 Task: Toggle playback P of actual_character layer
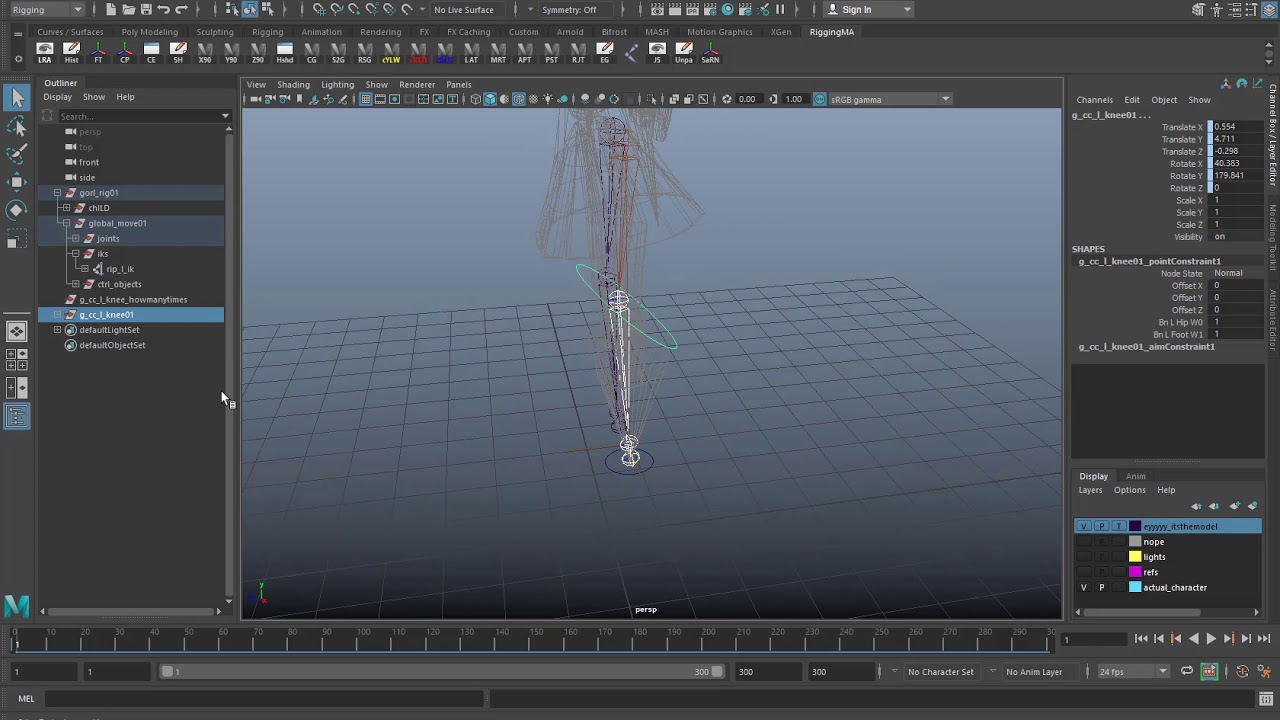pos(1101,587)
